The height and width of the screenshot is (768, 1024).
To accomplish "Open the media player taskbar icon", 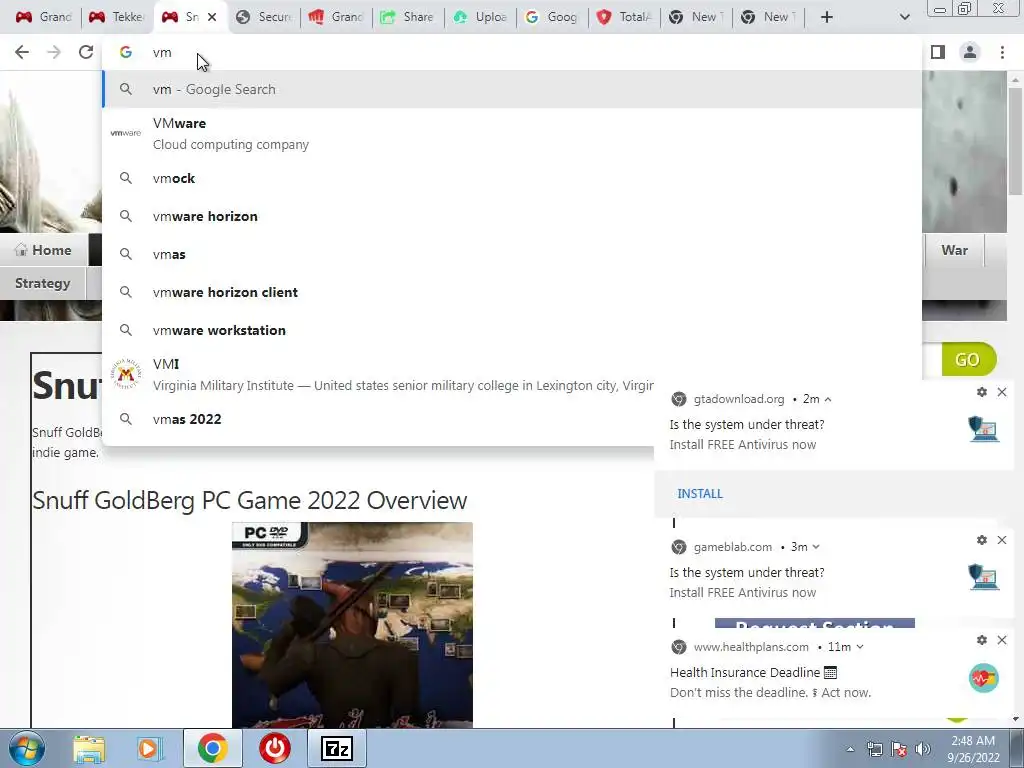I will (x=150, y=748).
